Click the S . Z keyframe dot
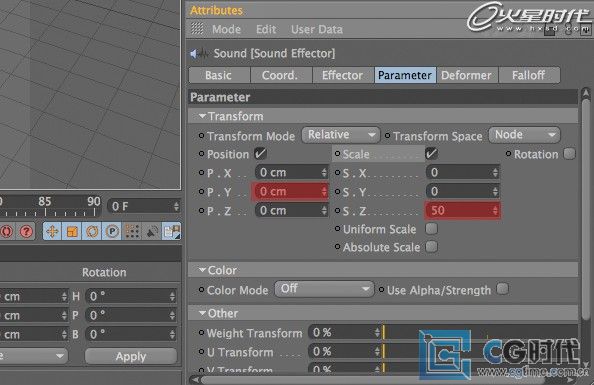This screenshot has width=594, height=385. pyautogui.click(x=337, y=210)
